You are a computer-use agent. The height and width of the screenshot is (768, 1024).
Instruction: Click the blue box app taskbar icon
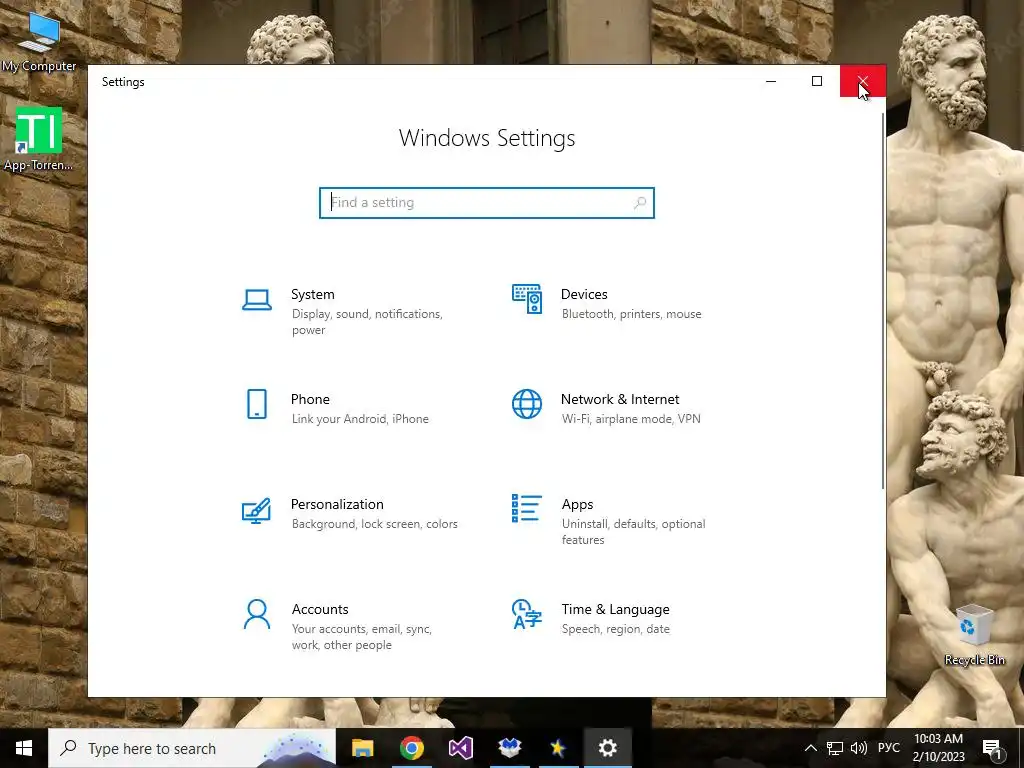pos(509,748)
